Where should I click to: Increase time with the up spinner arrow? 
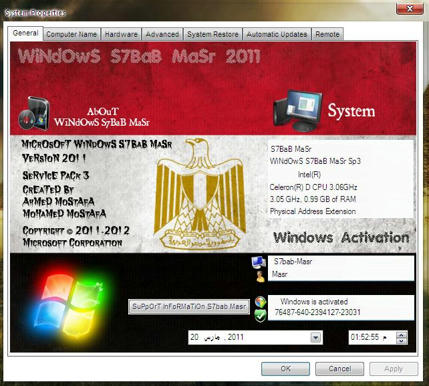coord(402,335)
